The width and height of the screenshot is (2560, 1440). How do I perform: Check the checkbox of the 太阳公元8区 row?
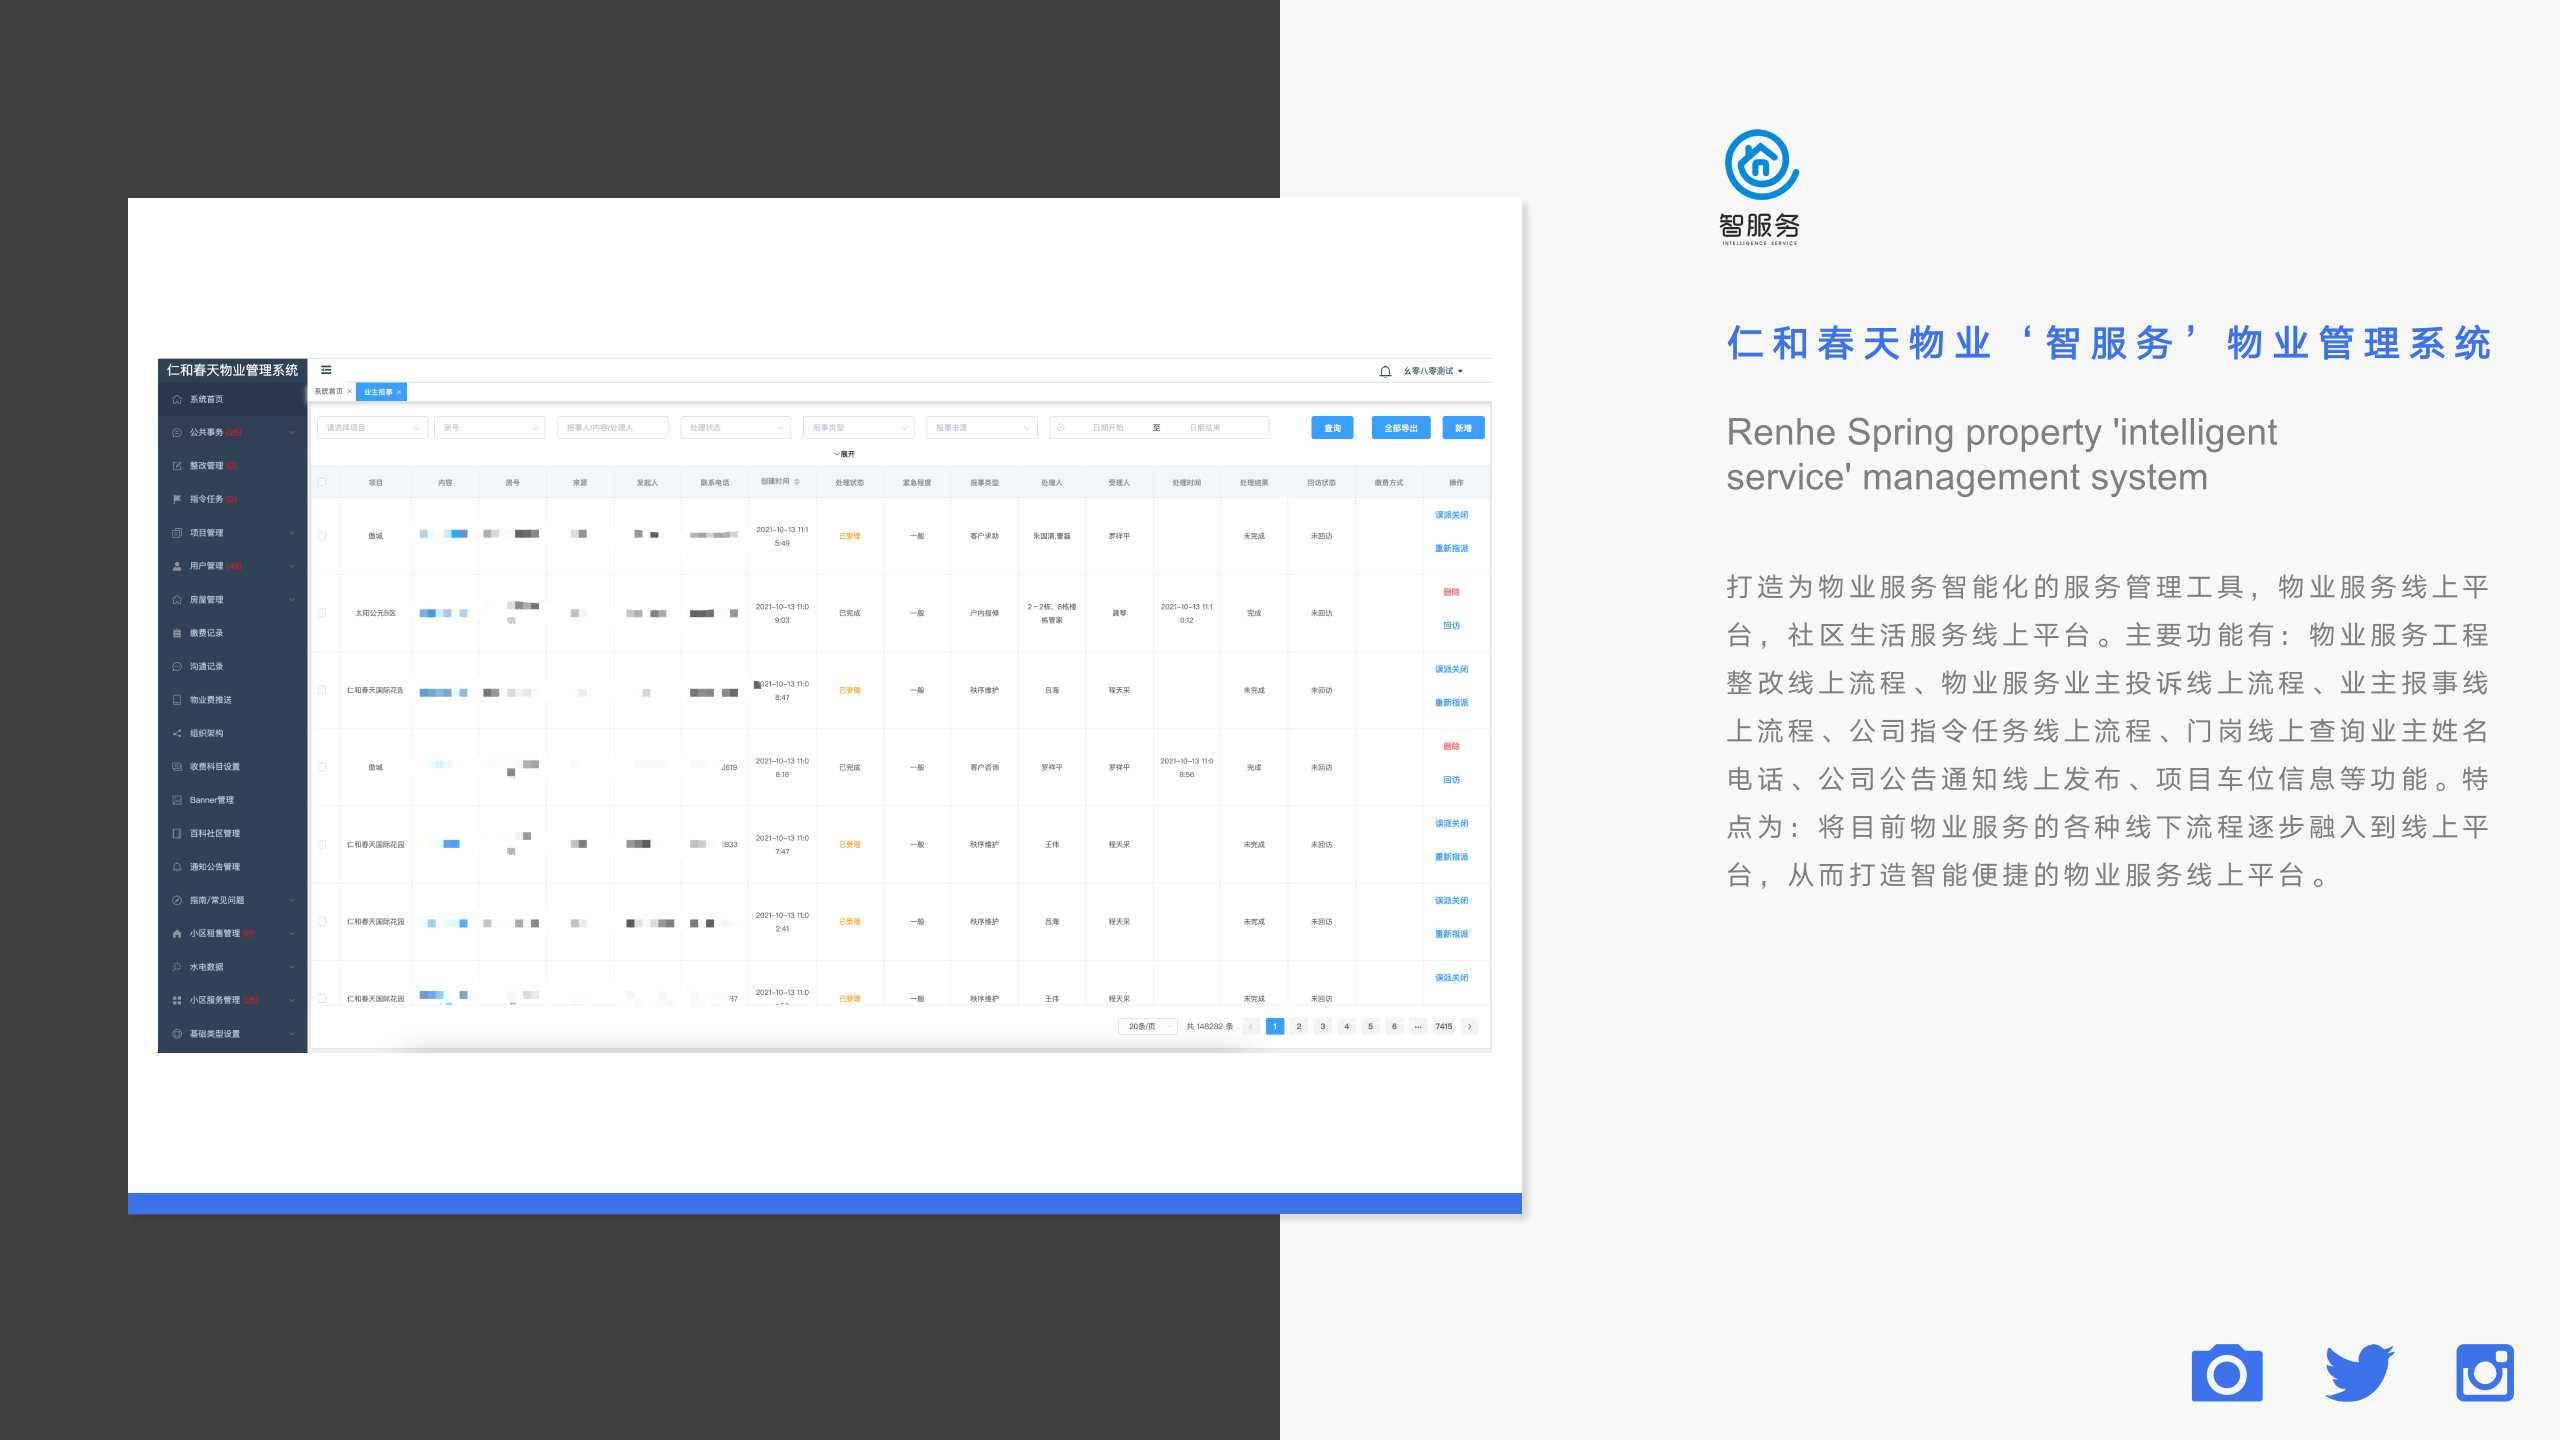coord(322,612)
